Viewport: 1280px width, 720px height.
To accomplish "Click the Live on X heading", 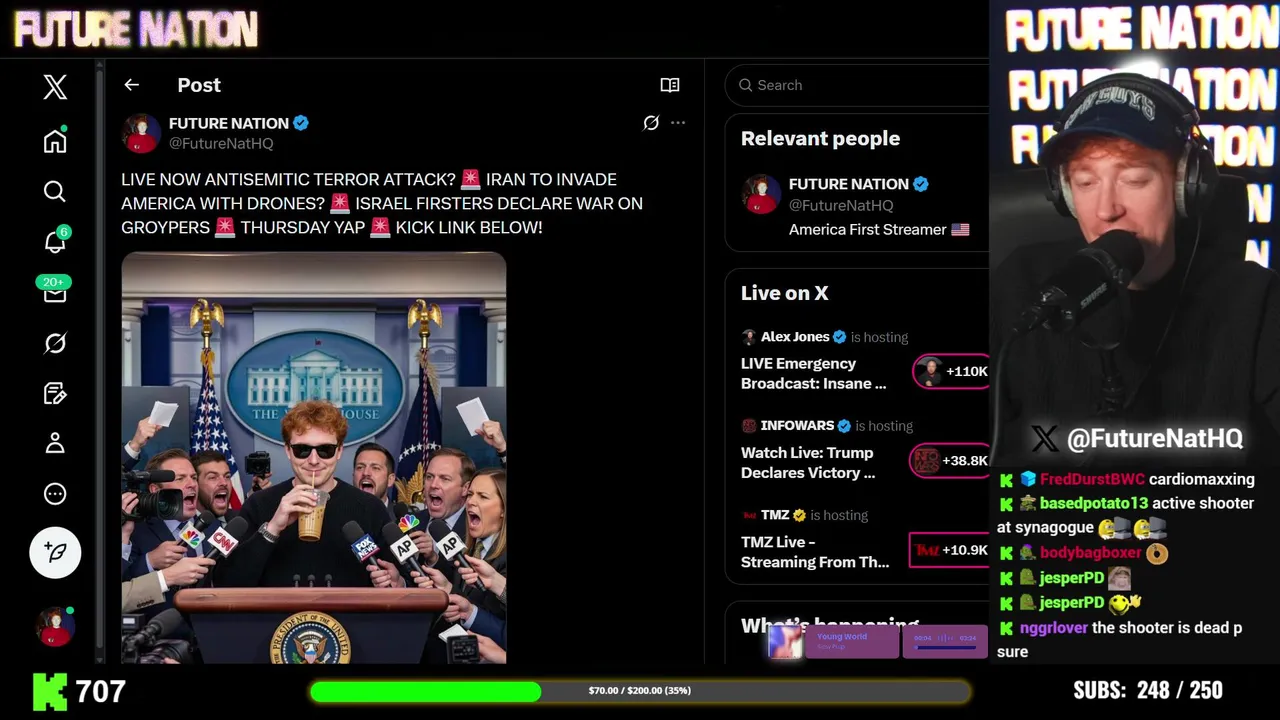I will click(785, 293).
